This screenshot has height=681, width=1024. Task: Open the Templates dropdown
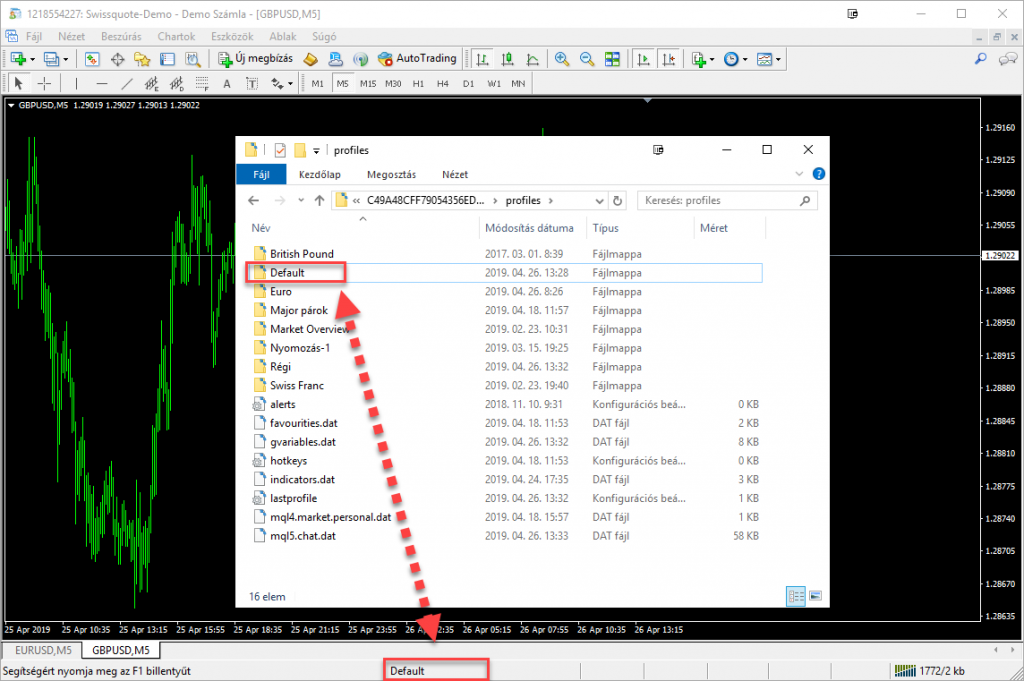pos(778,60)
